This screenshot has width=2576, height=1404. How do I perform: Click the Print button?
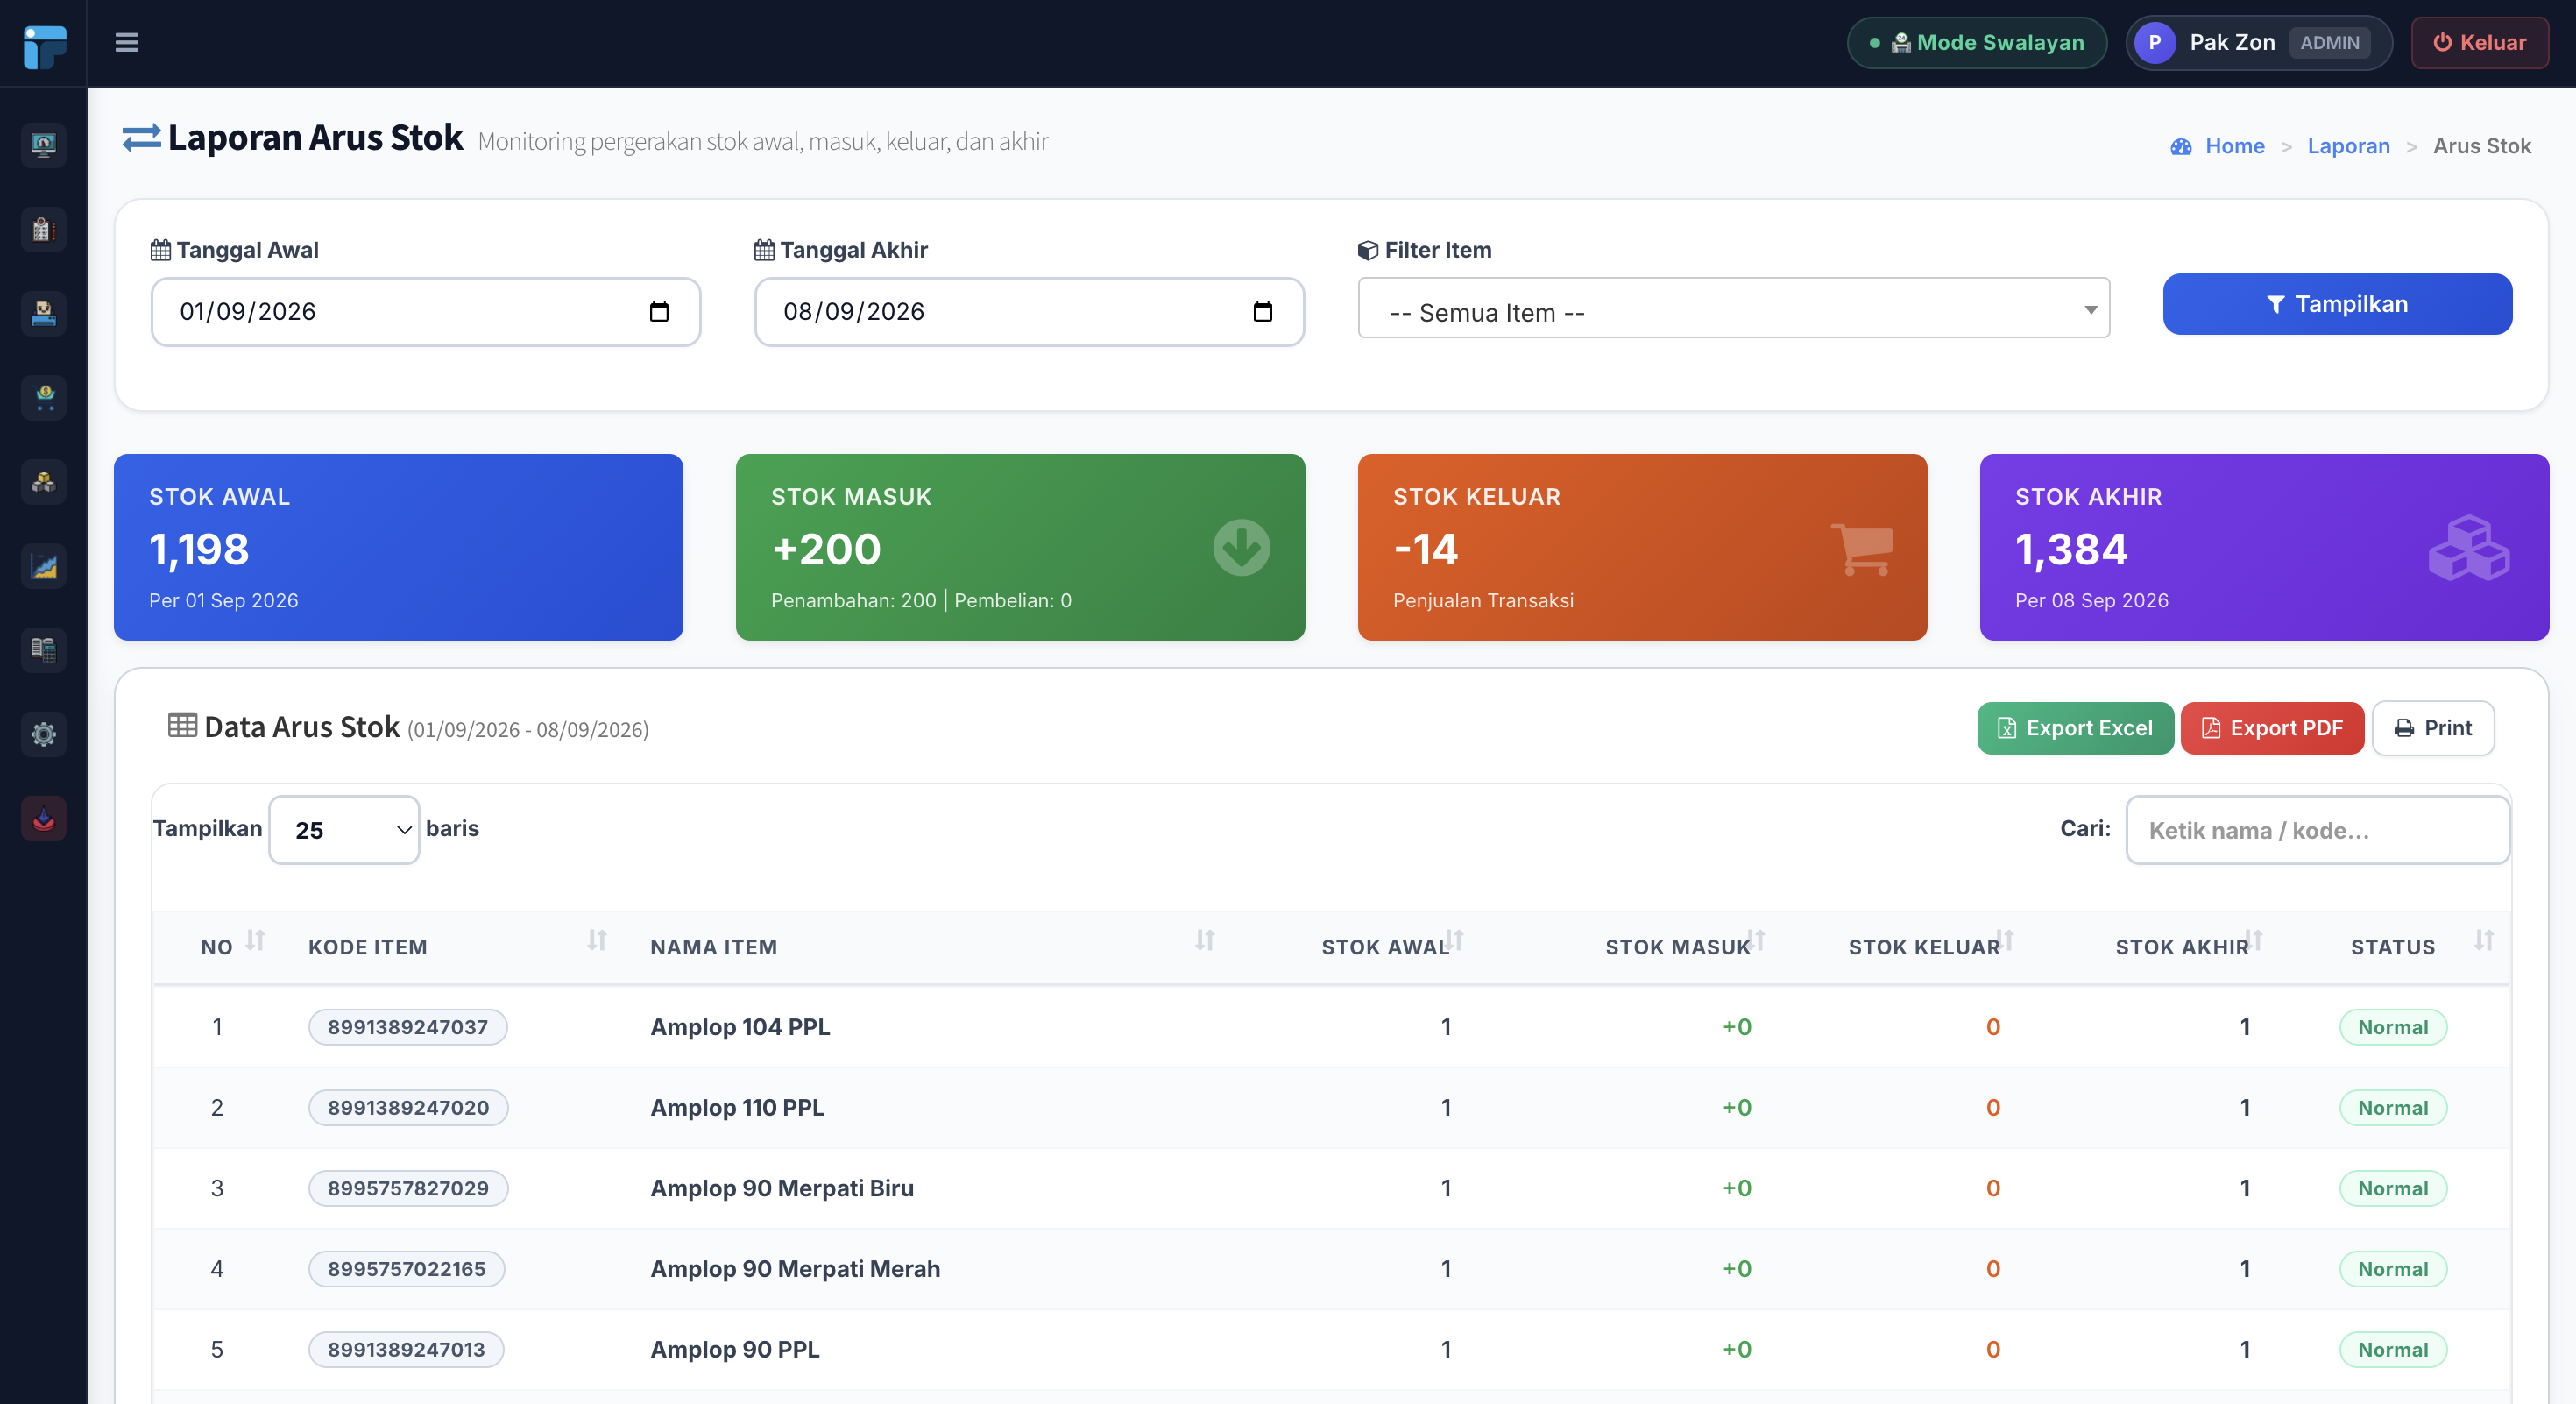(2432, 728)
